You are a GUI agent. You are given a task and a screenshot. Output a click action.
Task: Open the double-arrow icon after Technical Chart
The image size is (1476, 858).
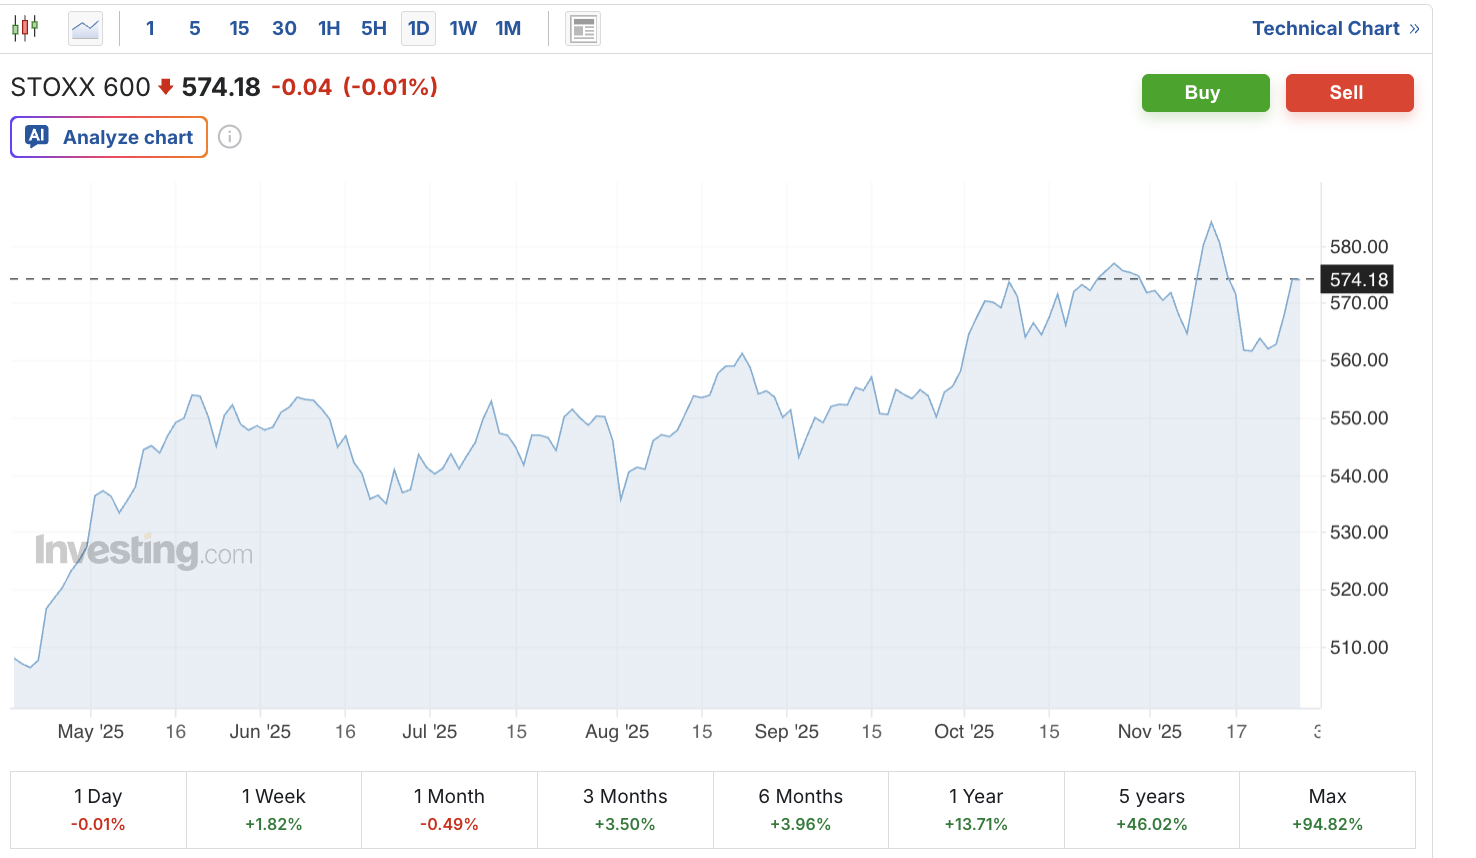pyautogui.click(x=1414, y=28)
